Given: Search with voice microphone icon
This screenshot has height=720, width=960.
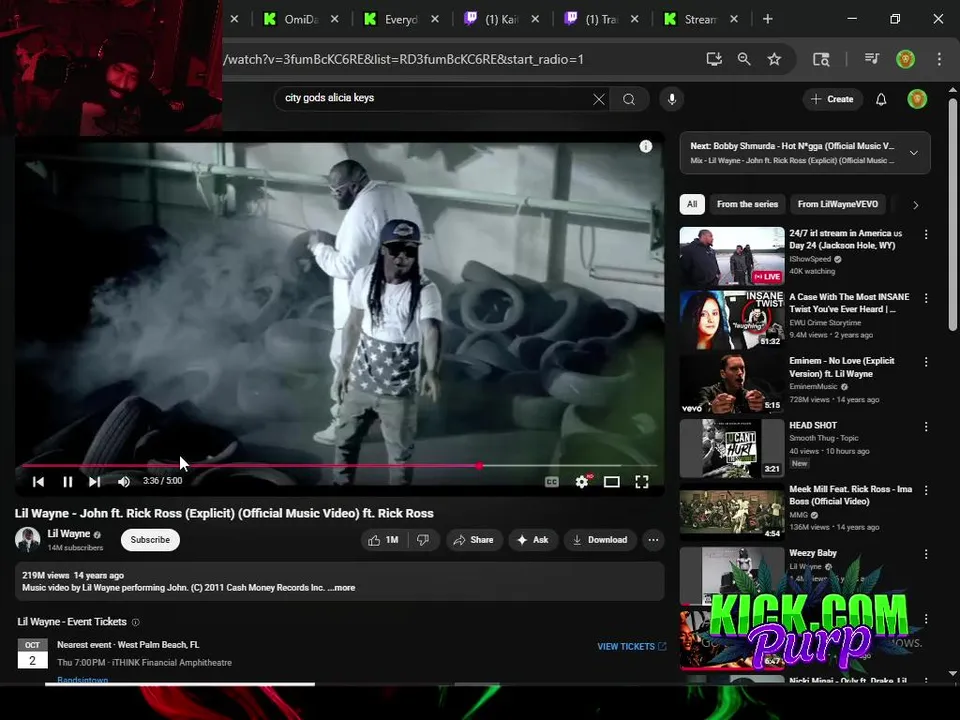Looking at the screenshot, I should pyautogui.click(x=672, y=99).
